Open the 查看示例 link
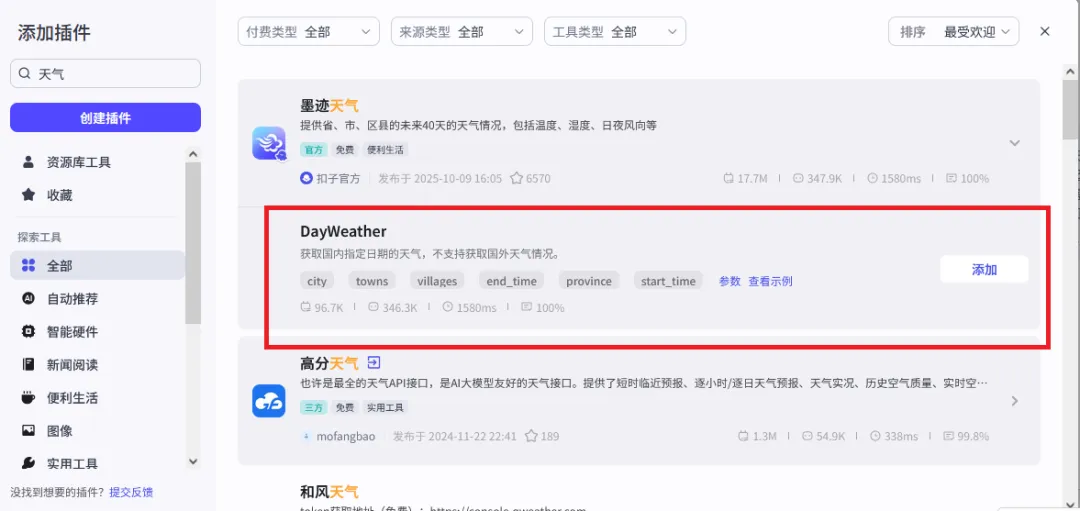The height and width of the screenshot is (511, 1080). pyautogui.click(x=770, y=281)
